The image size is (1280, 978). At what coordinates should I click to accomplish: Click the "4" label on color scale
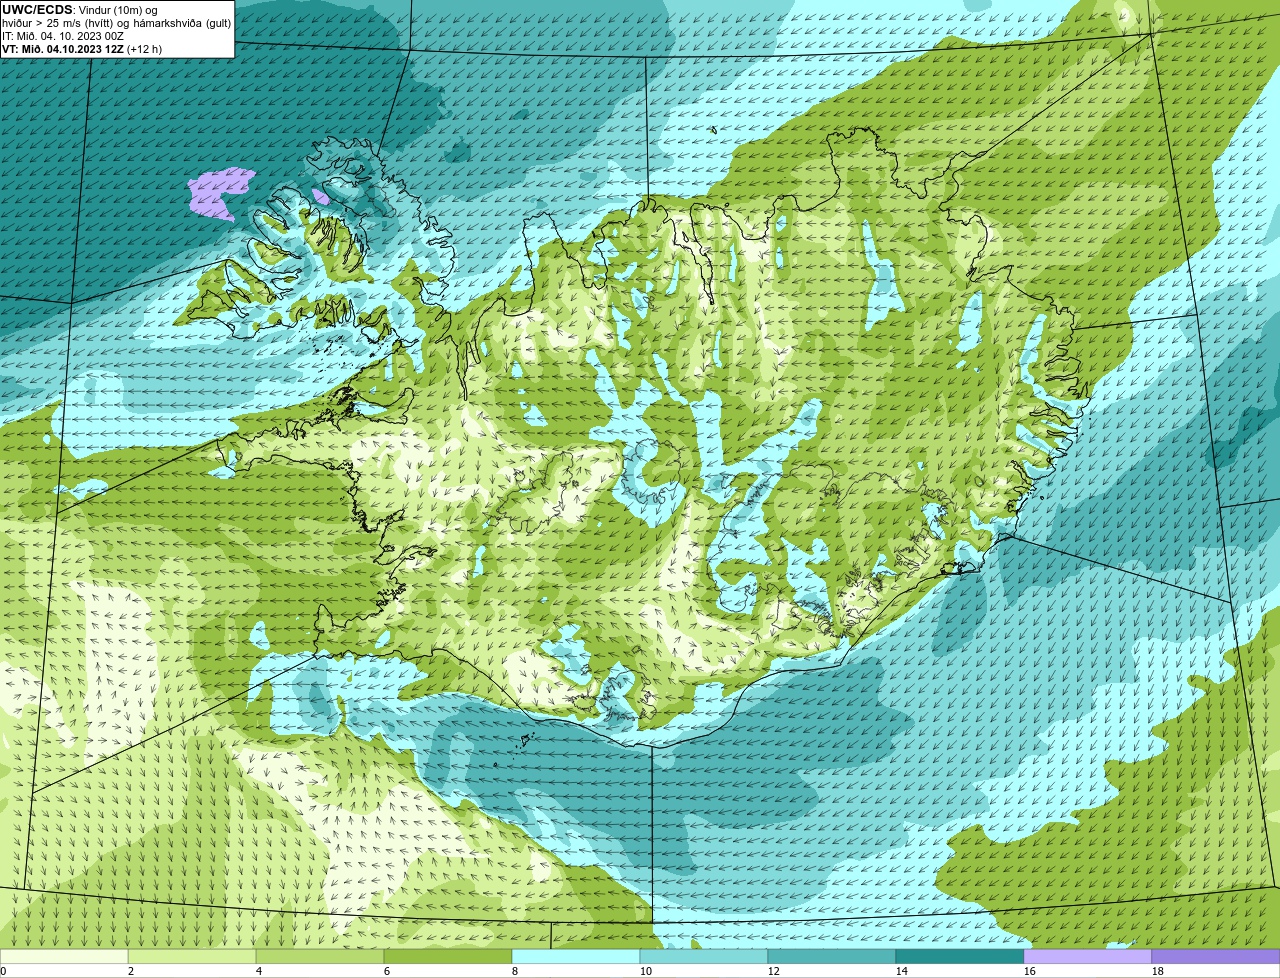coord(259,971)
